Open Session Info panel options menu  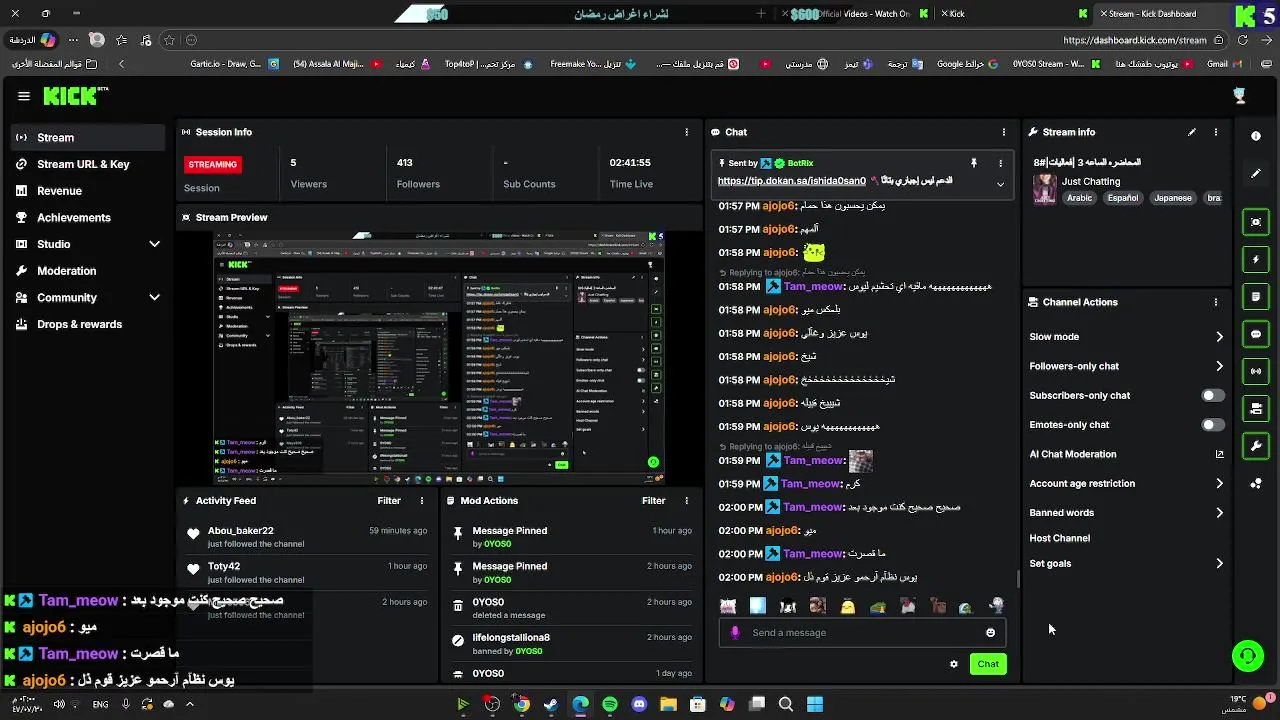686,132
